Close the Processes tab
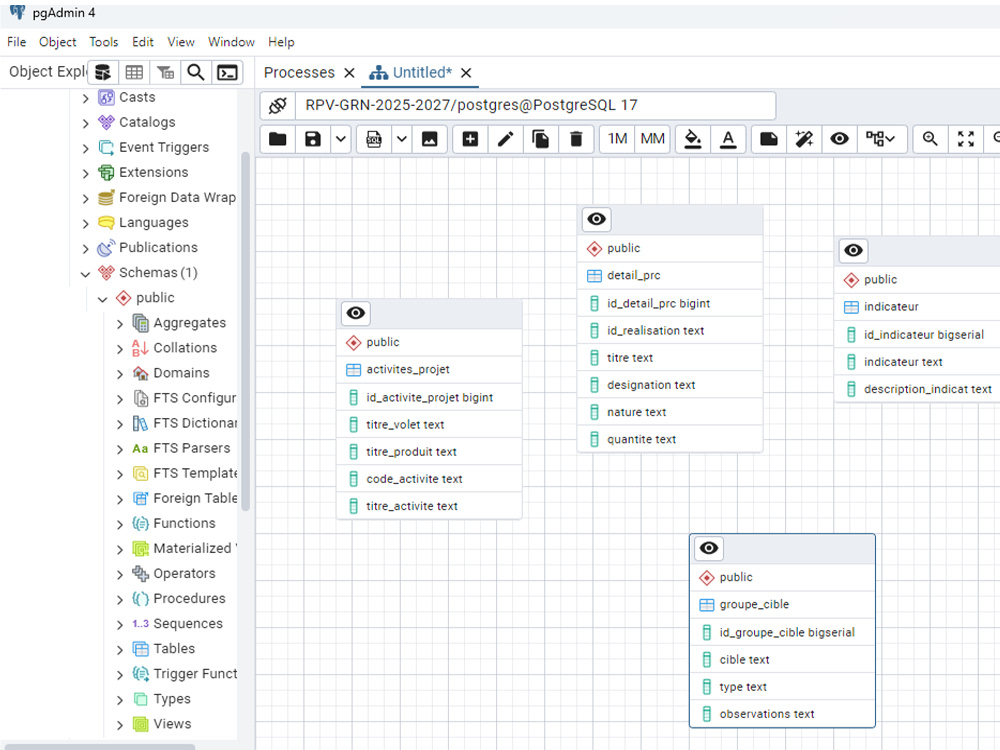This screenshot has height=750, width=1000. point(349,73)
